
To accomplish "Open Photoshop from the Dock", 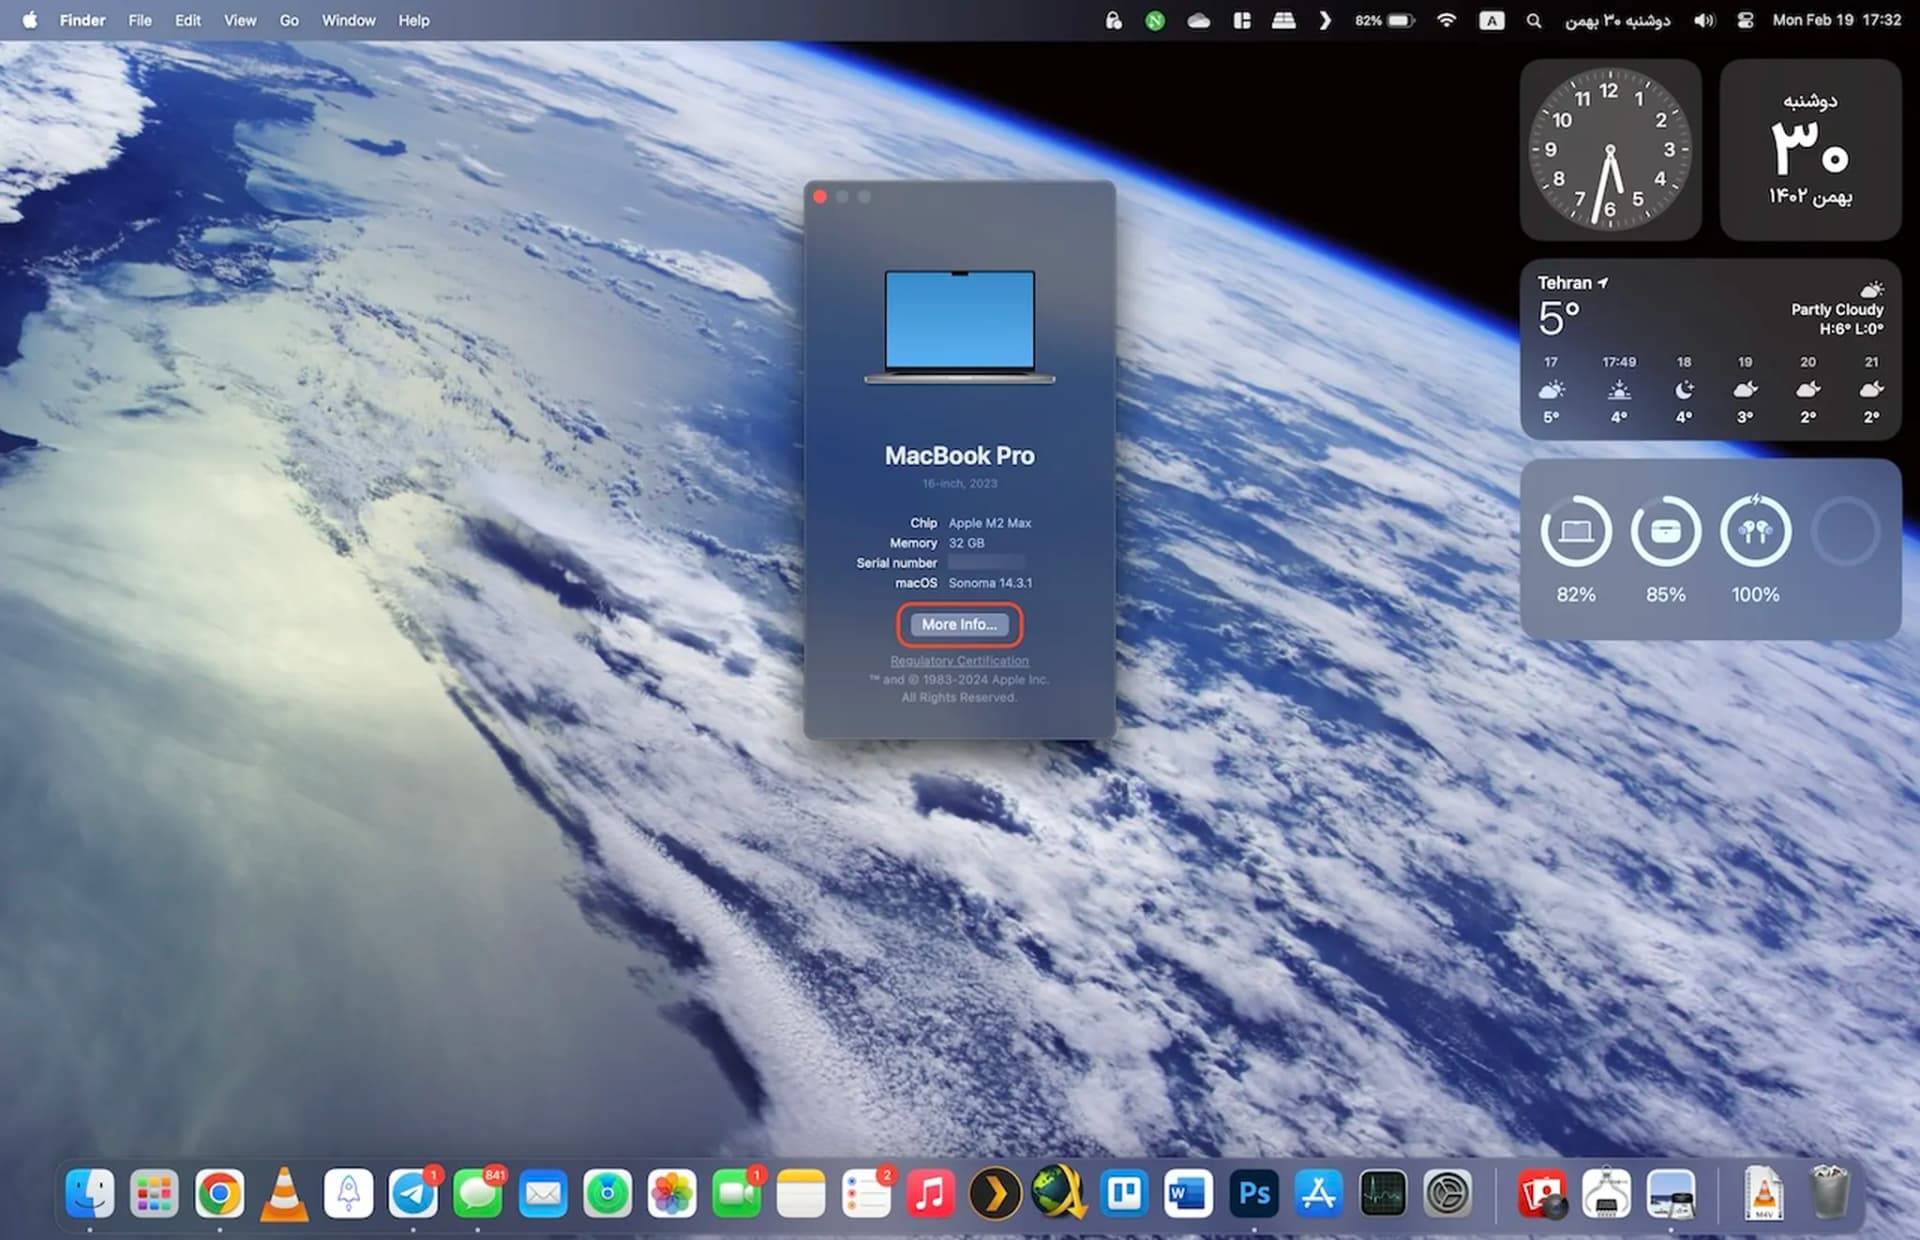I will pos(1253,1193).
